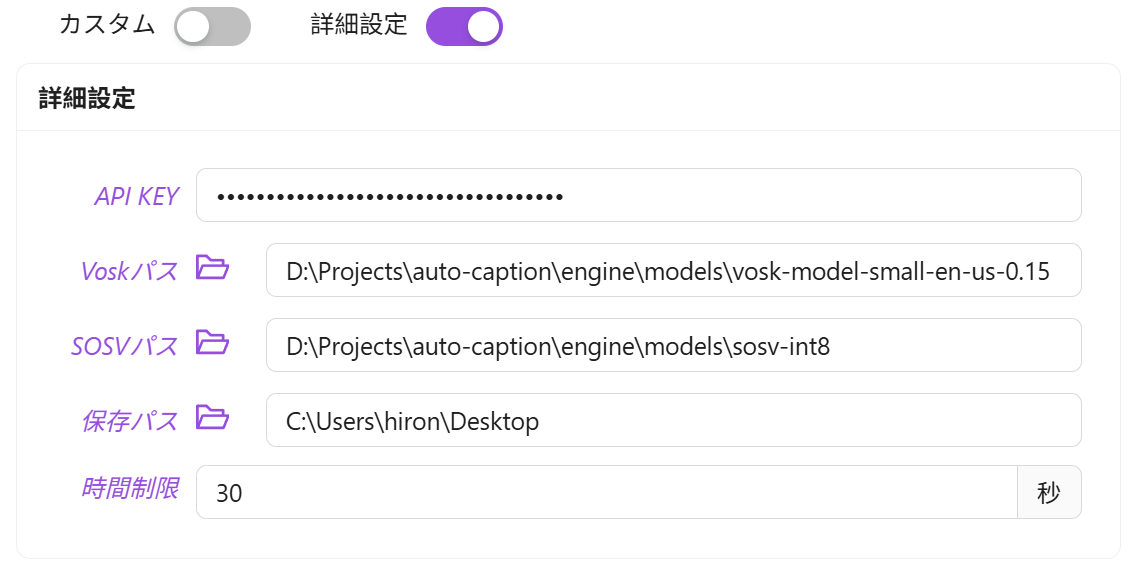
Task: Click the 時間制限 input showing 30
Action: pyautogui.click(x=606, y=492)
